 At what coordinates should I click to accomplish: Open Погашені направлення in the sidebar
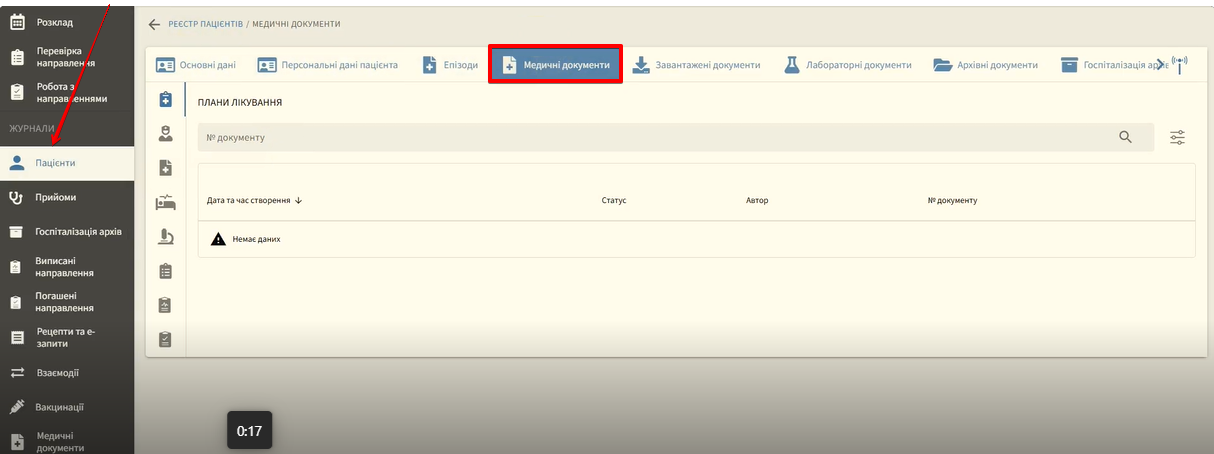67,302
